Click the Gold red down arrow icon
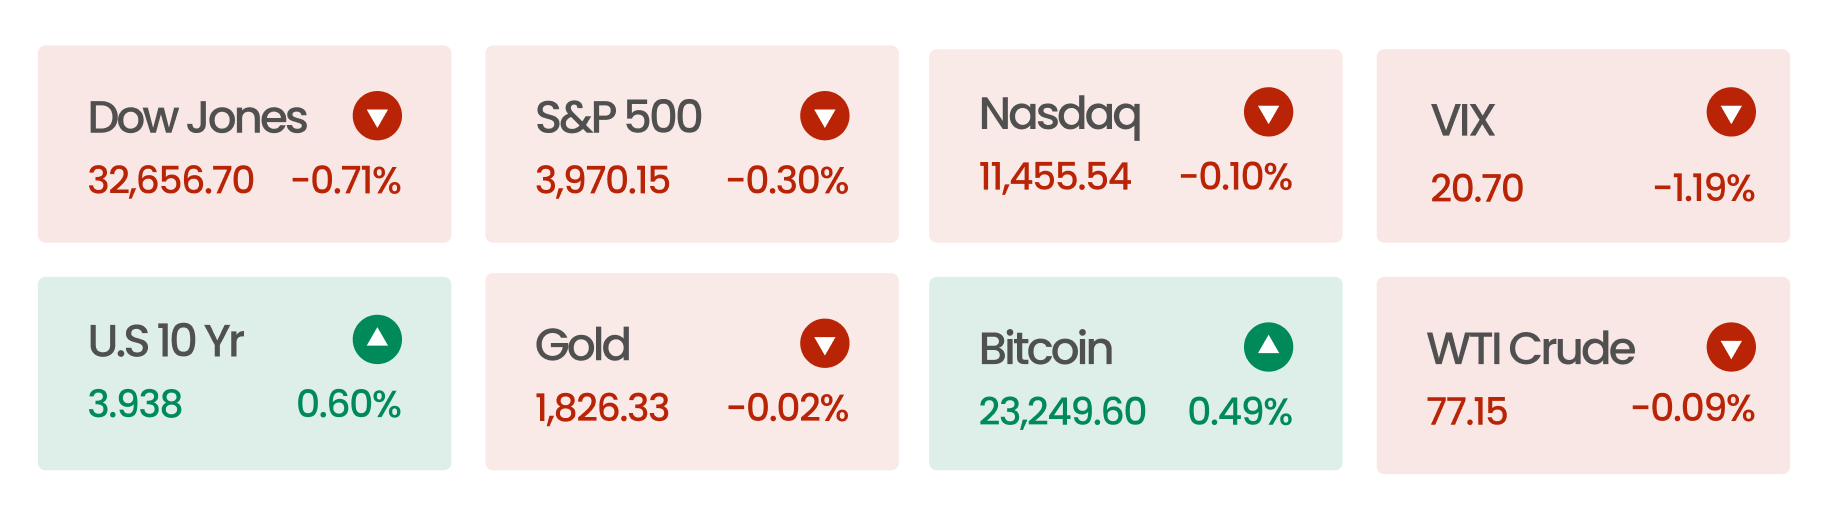 click(x=825, y=344)
